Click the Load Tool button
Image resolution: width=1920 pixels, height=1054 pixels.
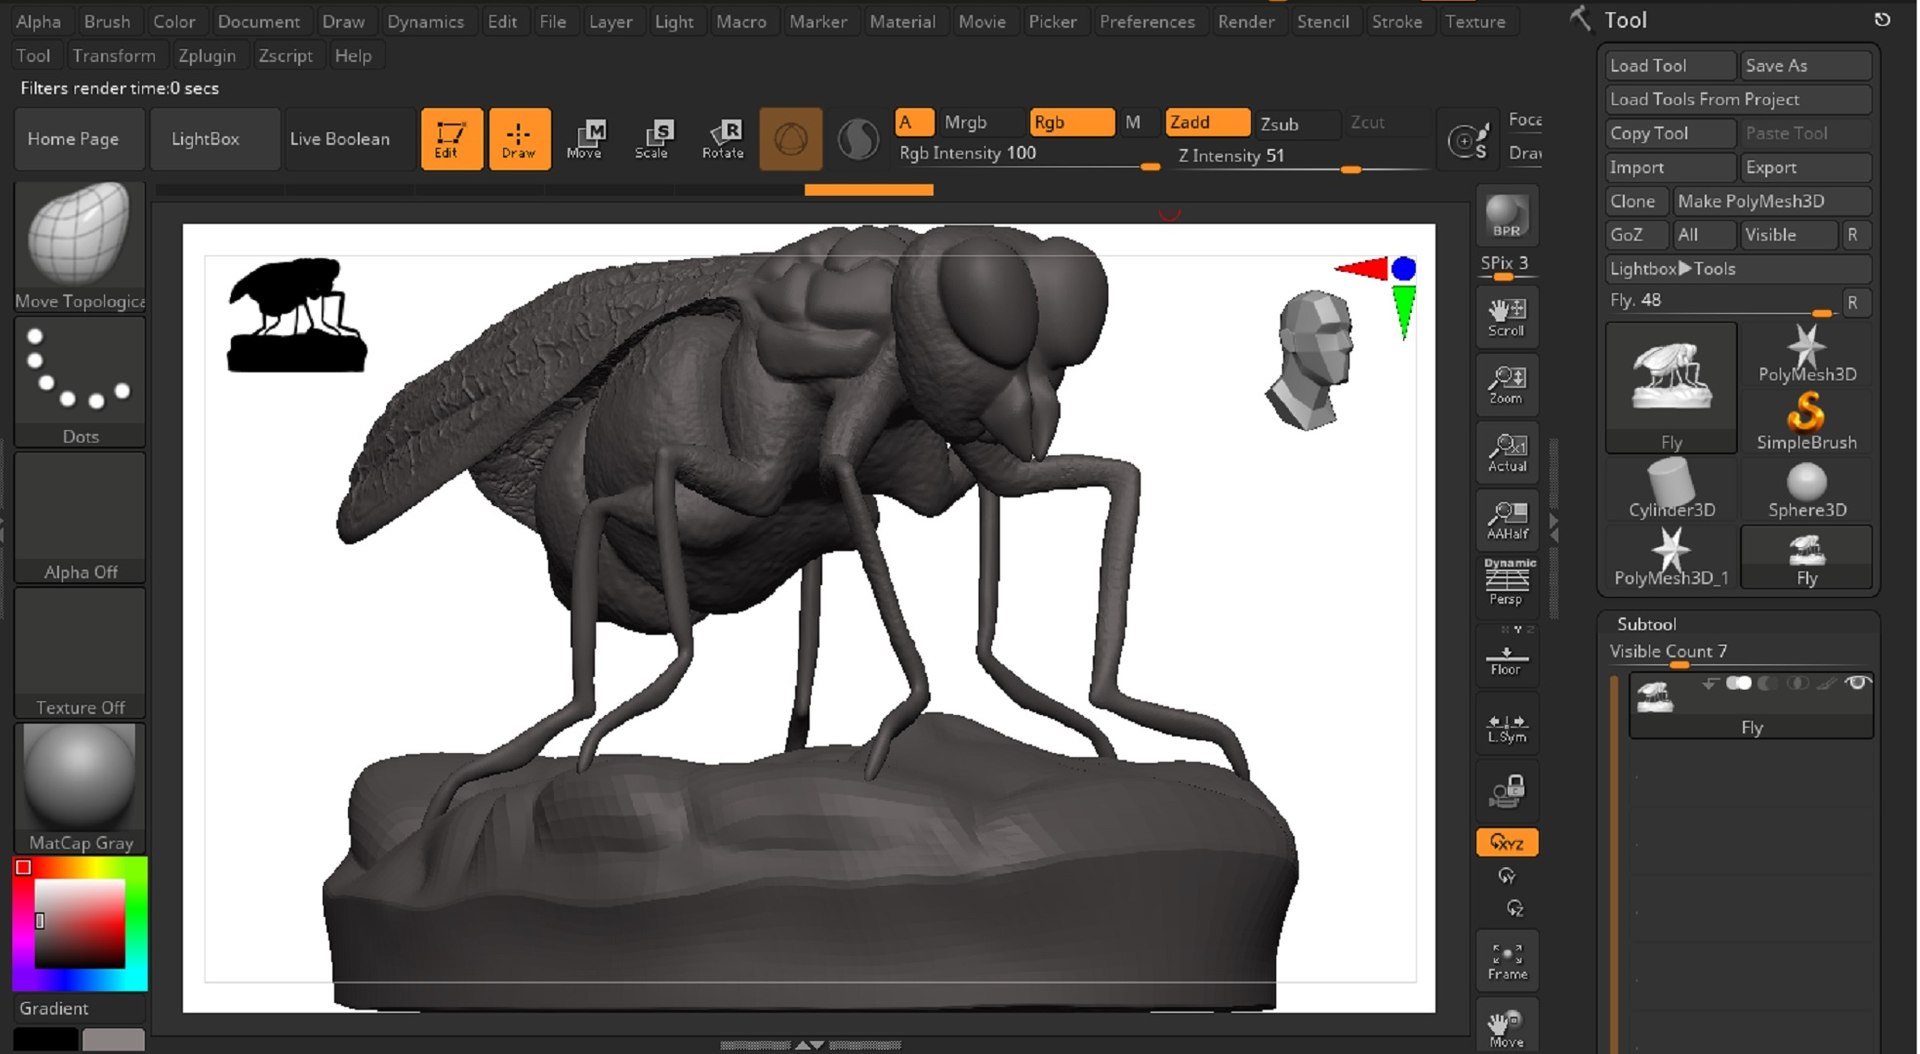click(x=1670, y=65)
